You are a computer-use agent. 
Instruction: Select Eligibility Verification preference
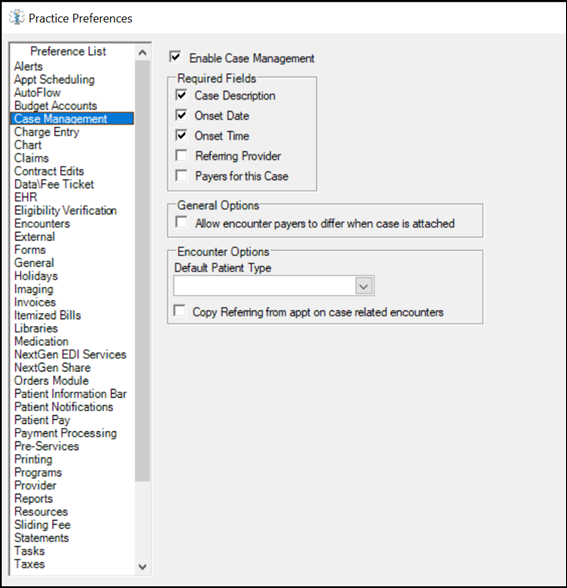(65, 210)
